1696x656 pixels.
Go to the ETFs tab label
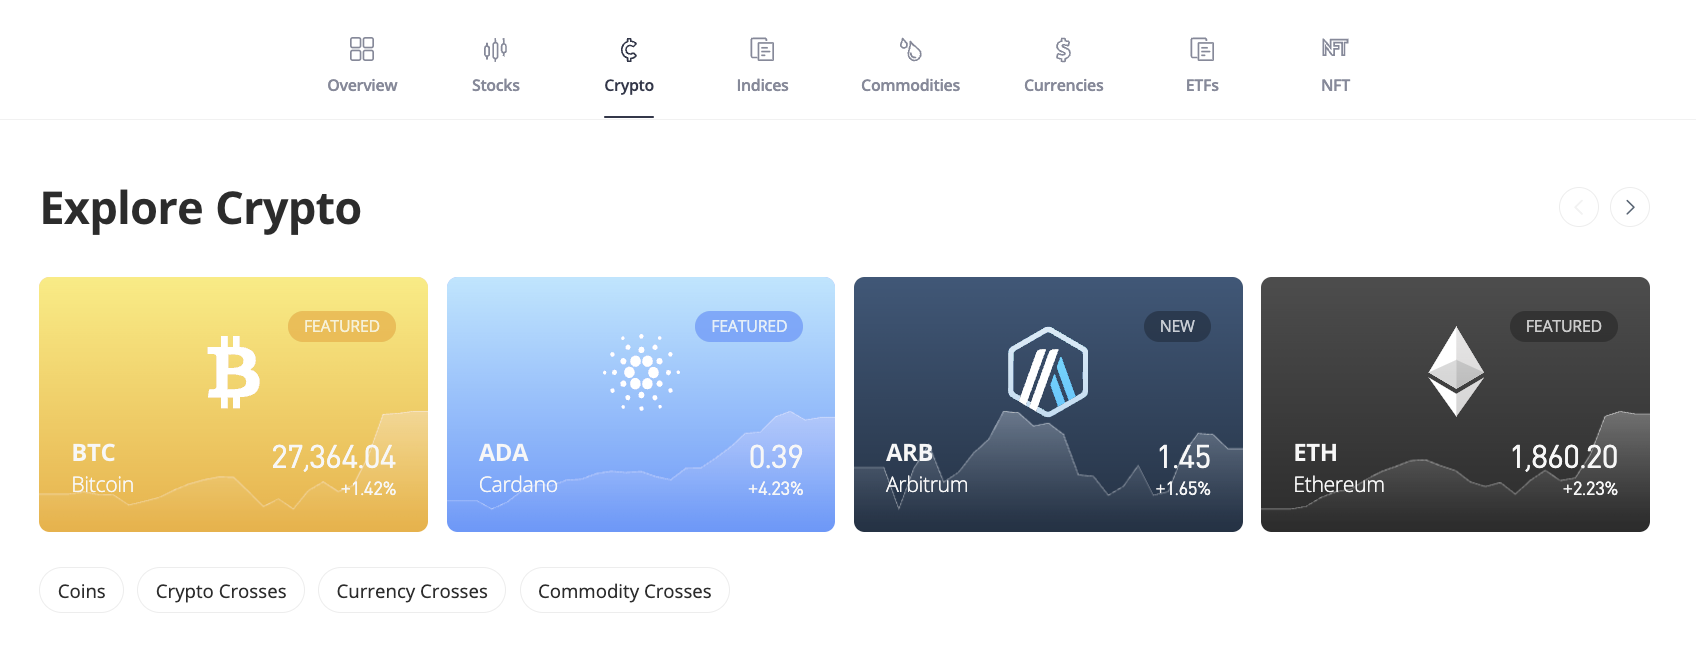coord(1202,86)
